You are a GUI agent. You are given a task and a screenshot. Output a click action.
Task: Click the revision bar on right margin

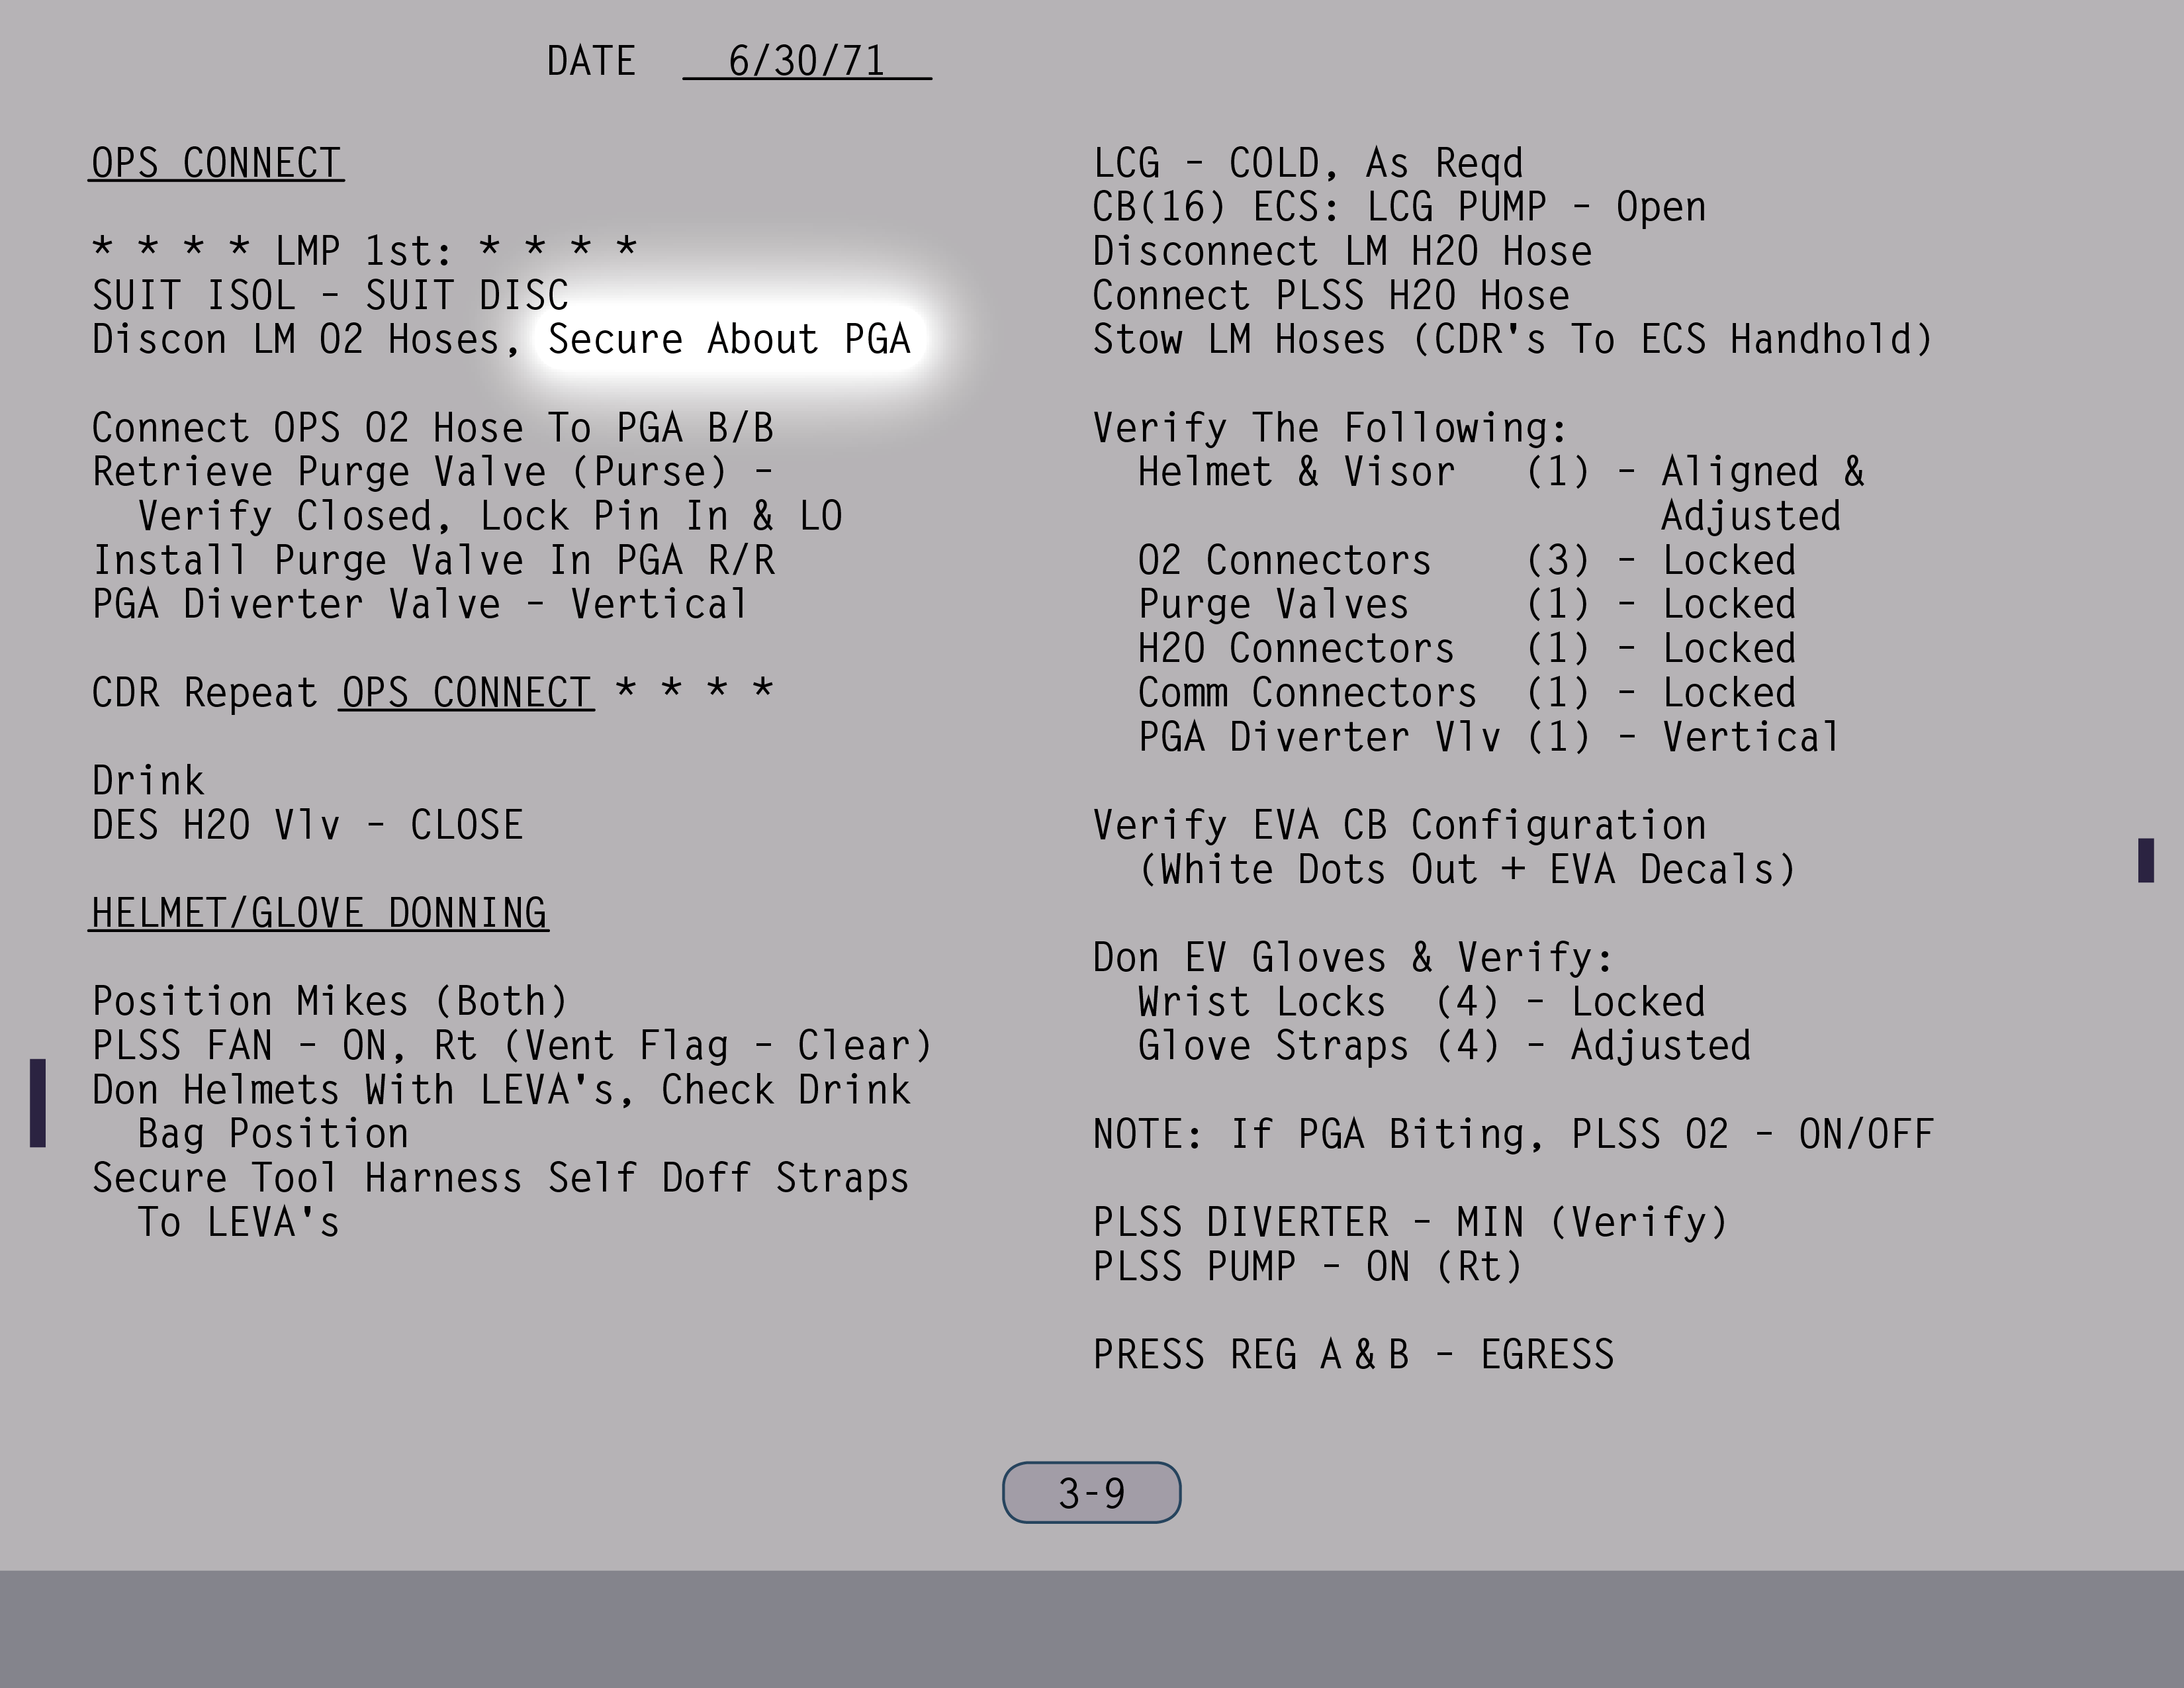(x=2145, y=860)
